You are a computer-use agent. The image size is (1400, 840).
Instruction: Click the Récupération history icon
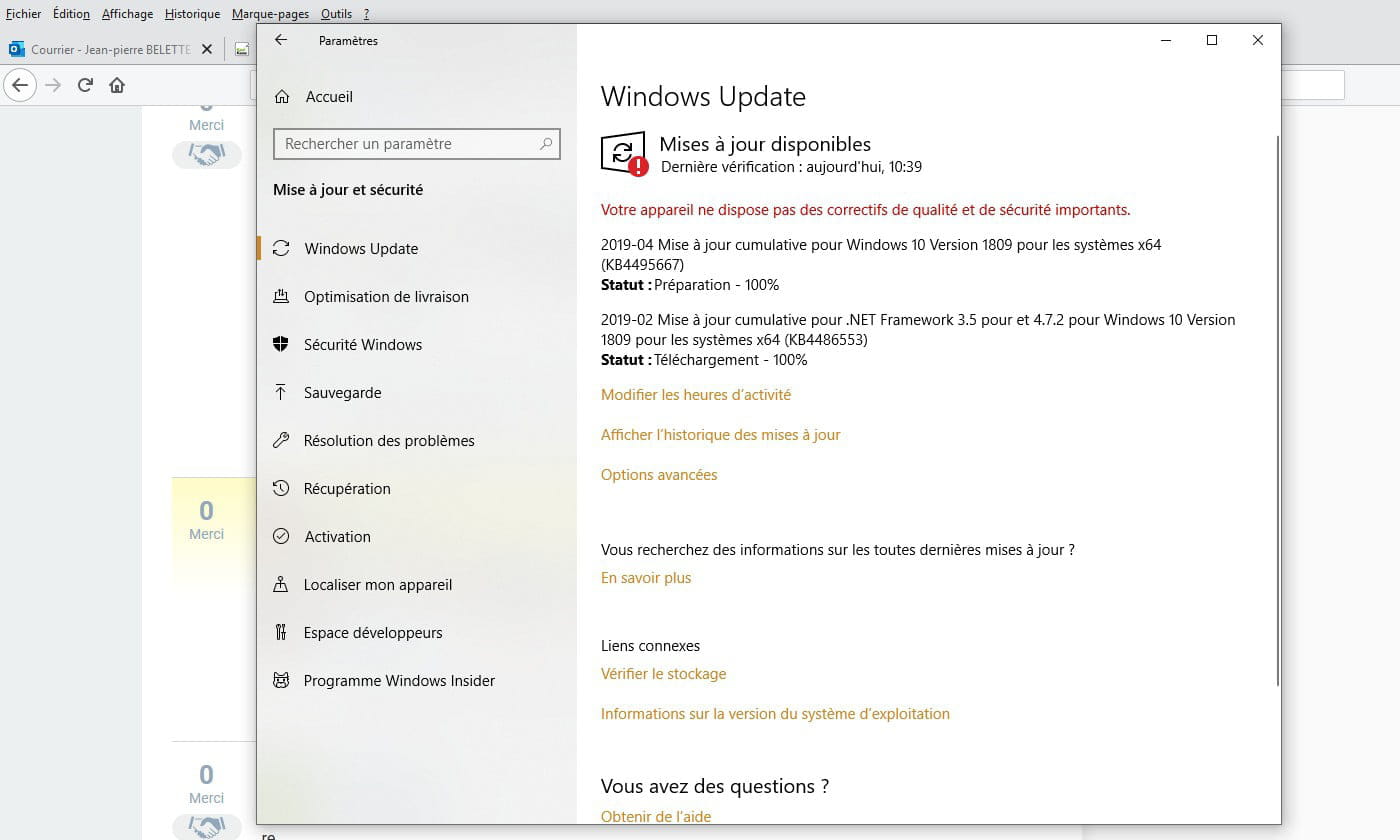tap(281, 488)
